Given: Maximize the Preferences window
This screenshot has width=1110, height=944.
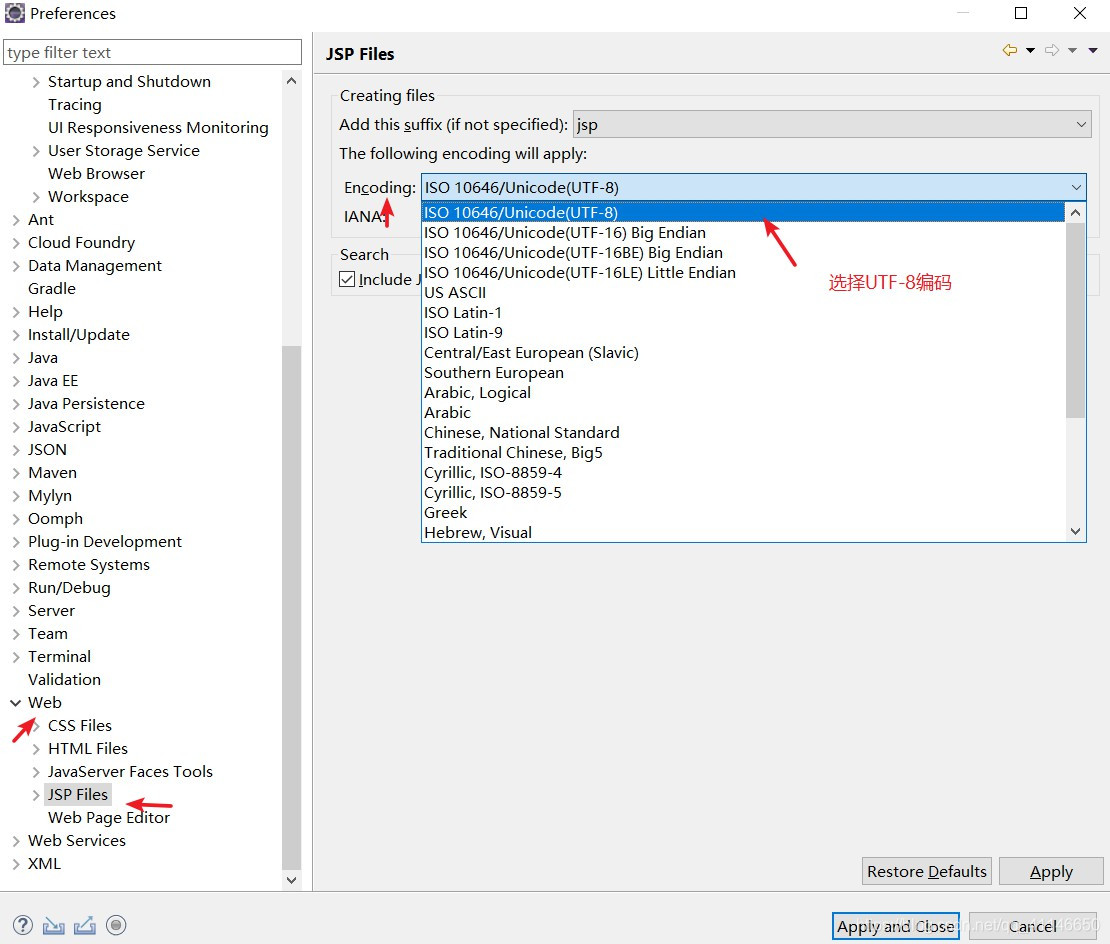Looking at the screenshot, I should click(x=1021, y=13).
